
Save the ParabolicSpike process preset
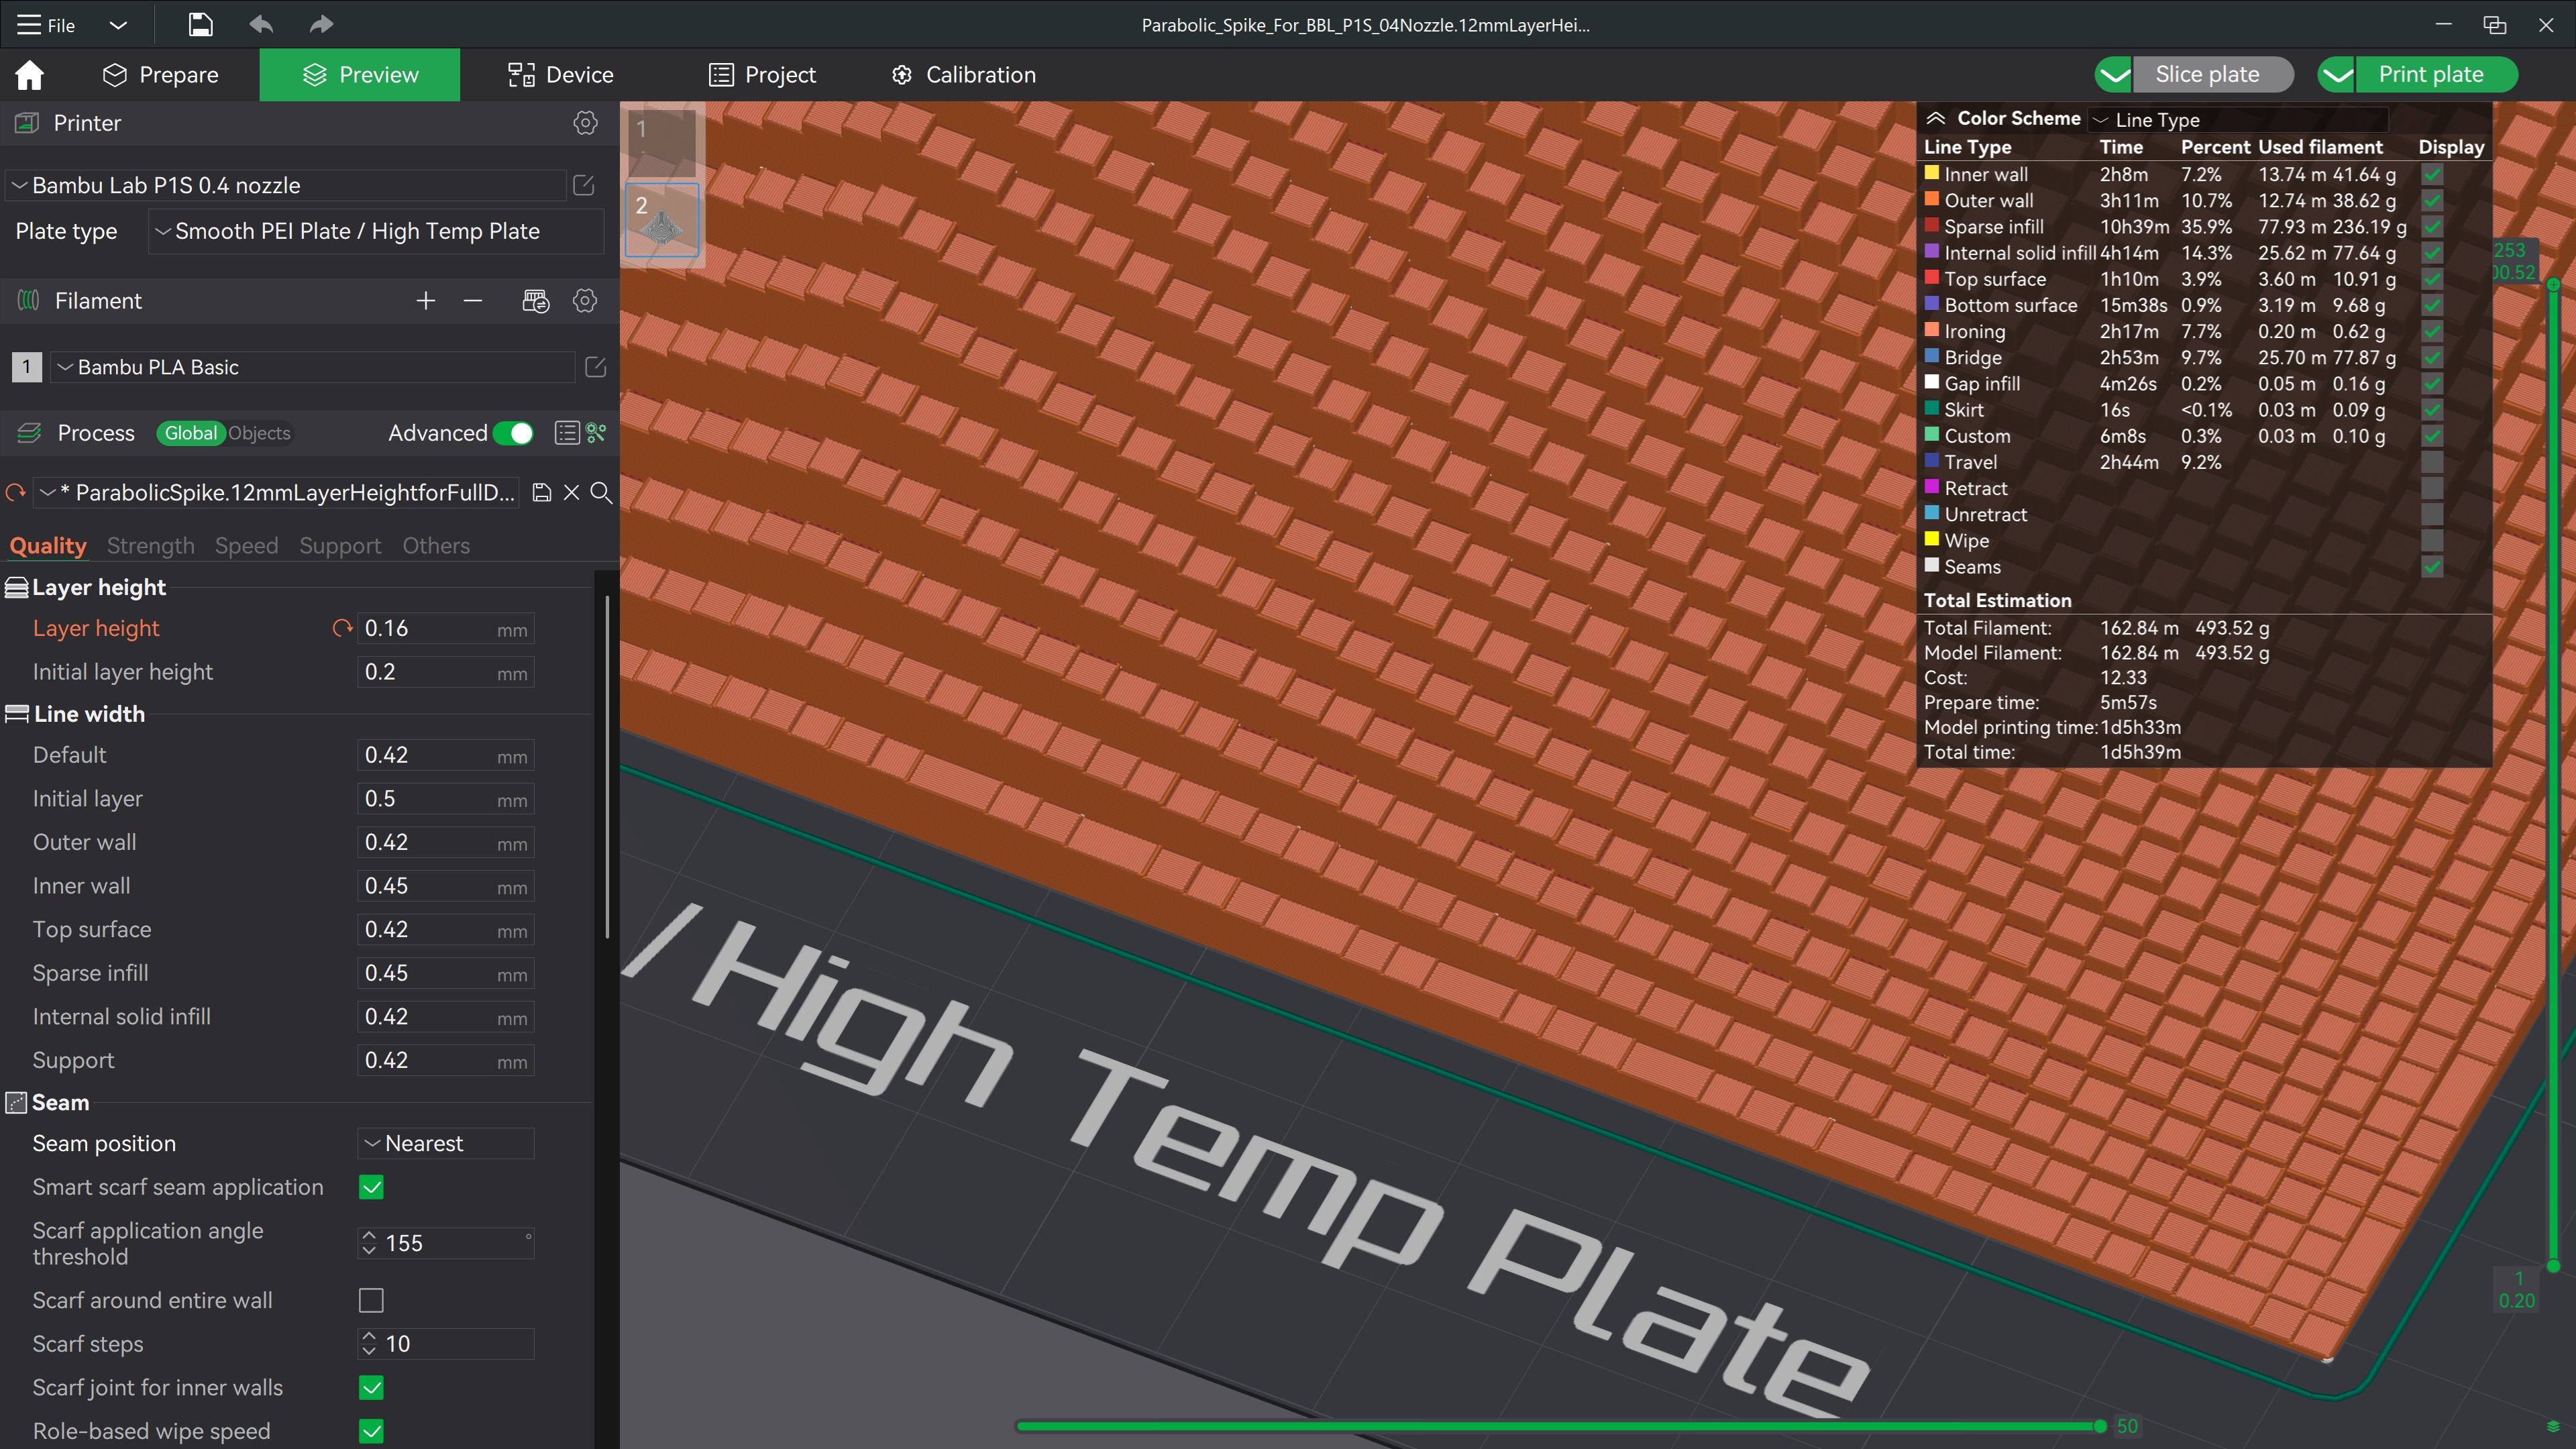tap(541, 492)
